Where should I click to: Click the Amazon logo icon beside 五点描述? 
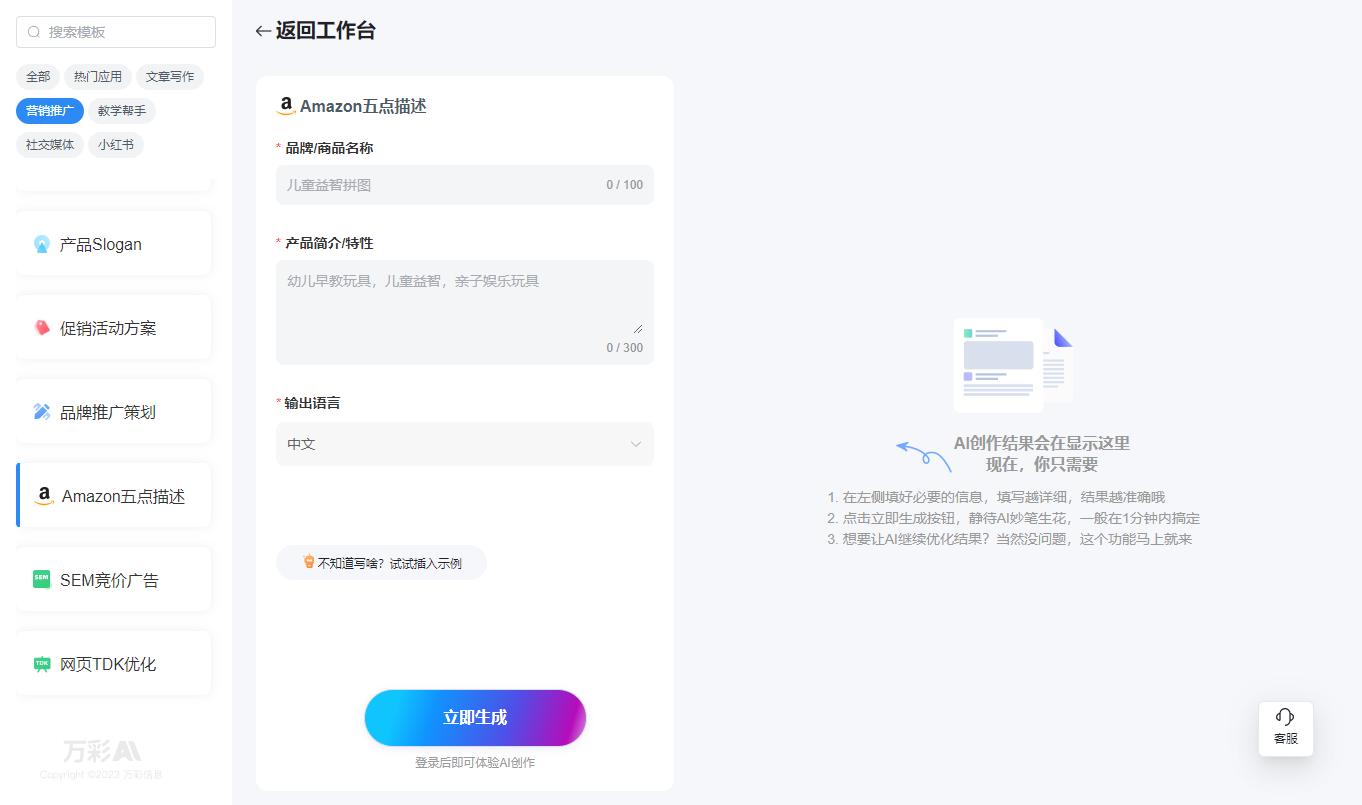click(x=288, y=106)
